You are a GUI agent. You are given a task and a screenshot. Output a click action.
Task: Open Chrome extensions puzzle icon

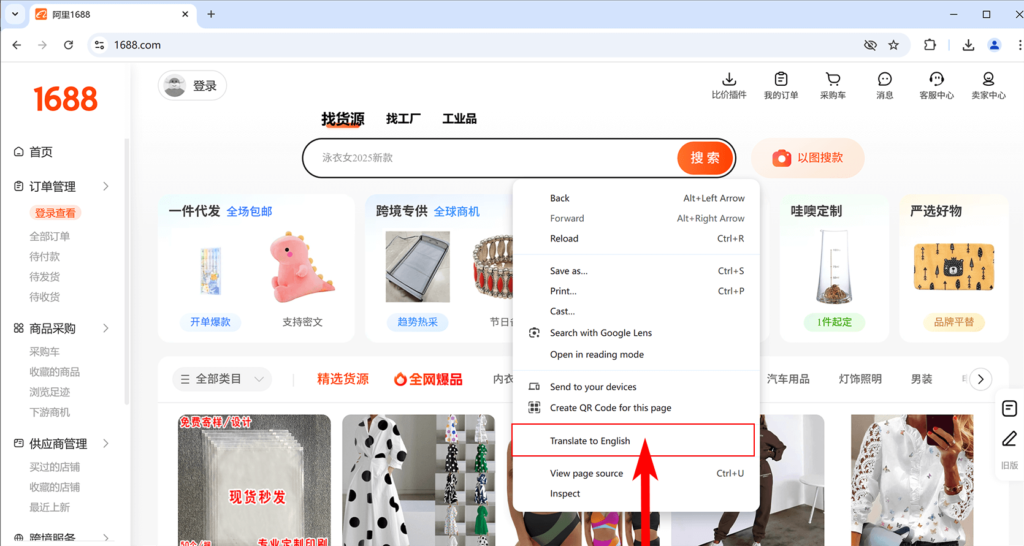tap(930, 45)
